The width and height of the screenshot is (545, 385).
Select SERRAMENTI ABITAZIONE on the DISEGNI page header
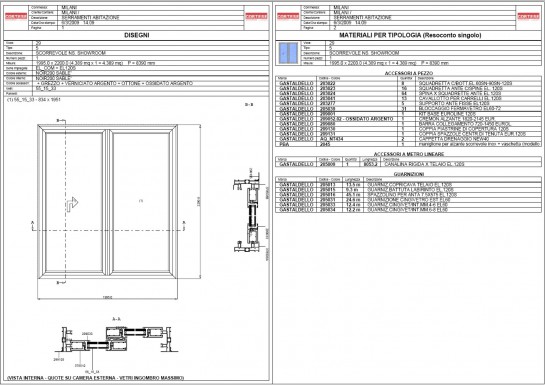pyautogui.click(x=90, y=17)
